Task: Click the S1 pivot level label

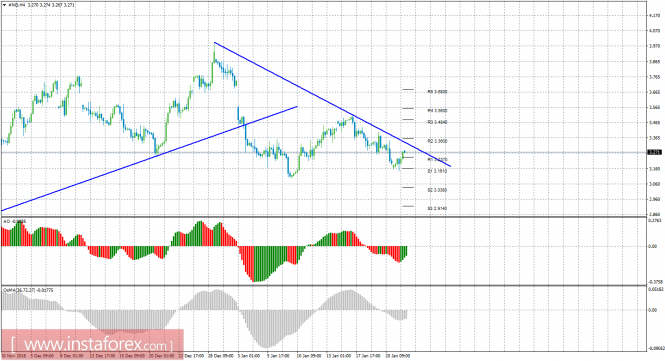Action: [437, 171]
